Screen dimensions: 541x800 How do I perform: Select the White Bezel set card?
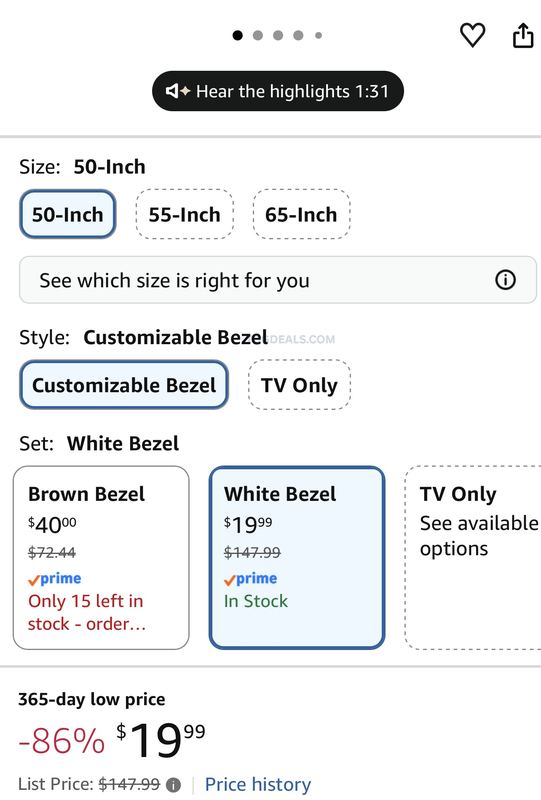(297, 558)
